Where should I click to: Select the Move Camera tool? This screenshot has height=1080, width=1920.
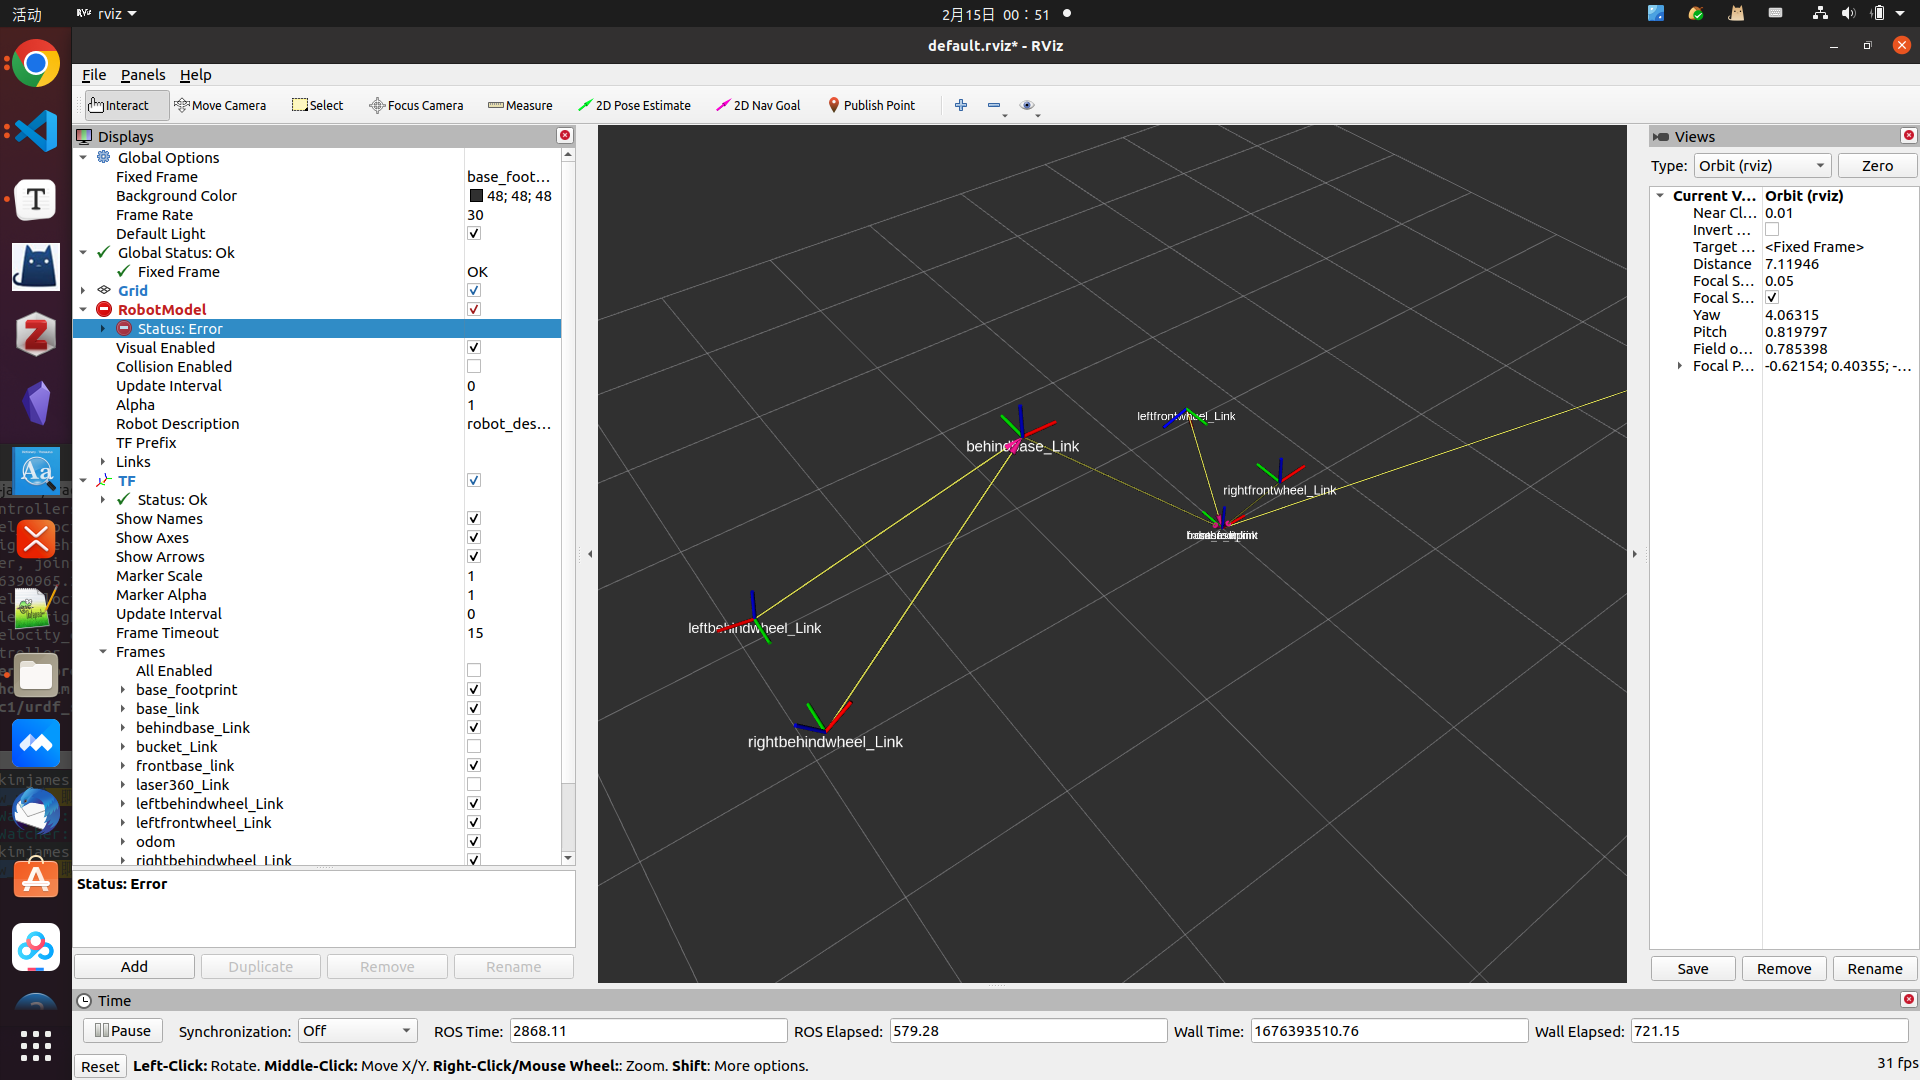[x=220, y=105]
